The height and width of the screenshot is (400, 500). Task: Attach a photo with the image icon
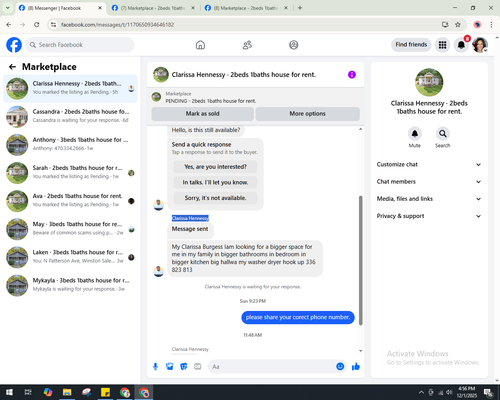tap(170, 367)
